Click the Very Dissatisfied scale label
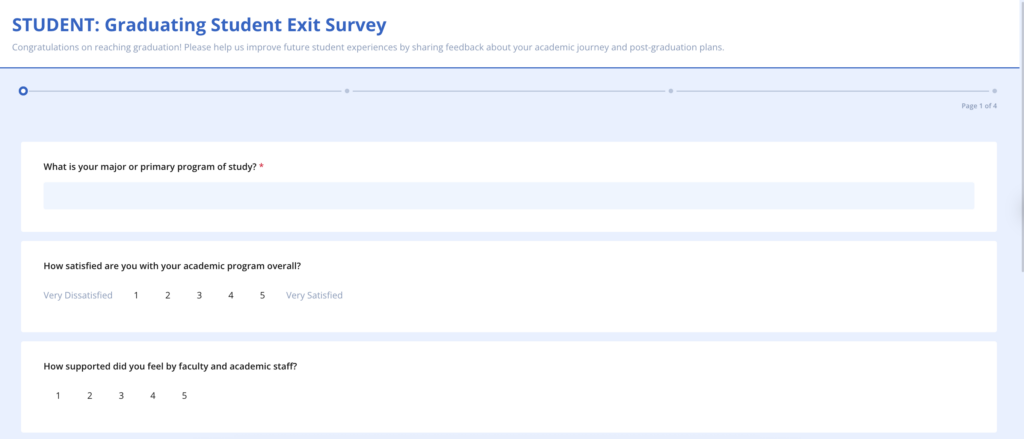 (x=78, y=295)
